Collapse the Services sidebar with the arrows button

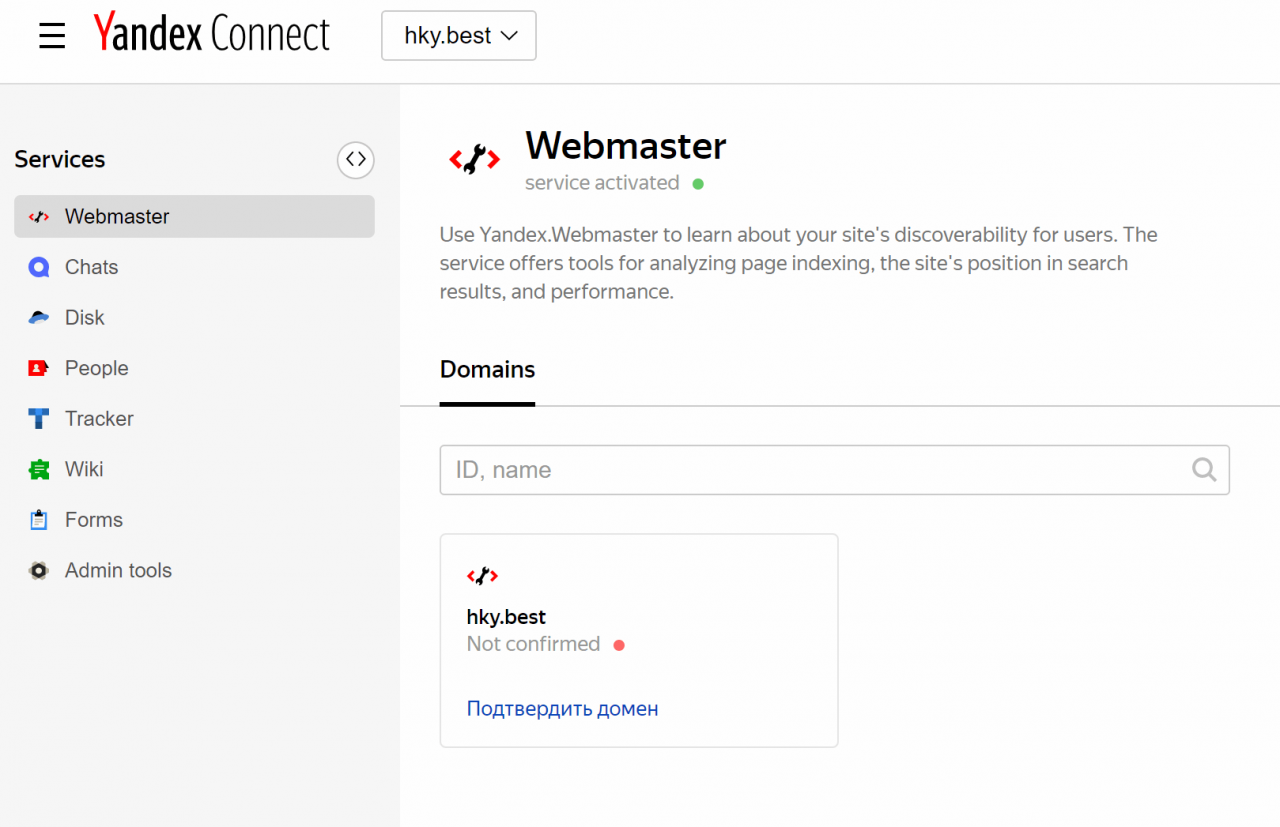click(356, 159)
